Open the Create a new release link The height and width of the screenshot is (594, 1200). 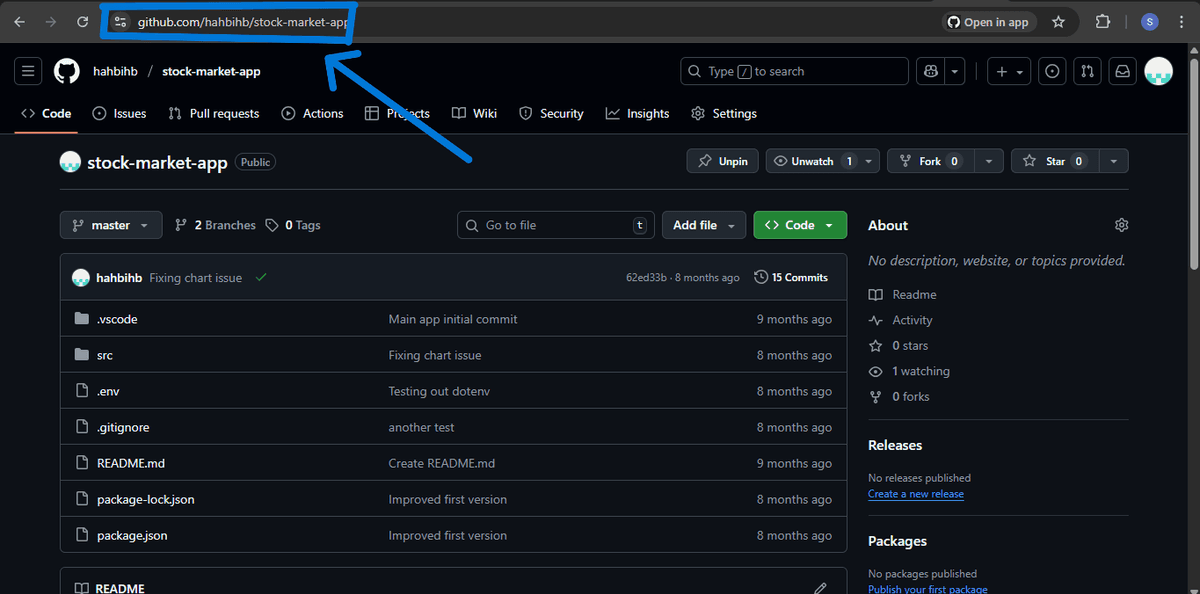click(915, 493)
